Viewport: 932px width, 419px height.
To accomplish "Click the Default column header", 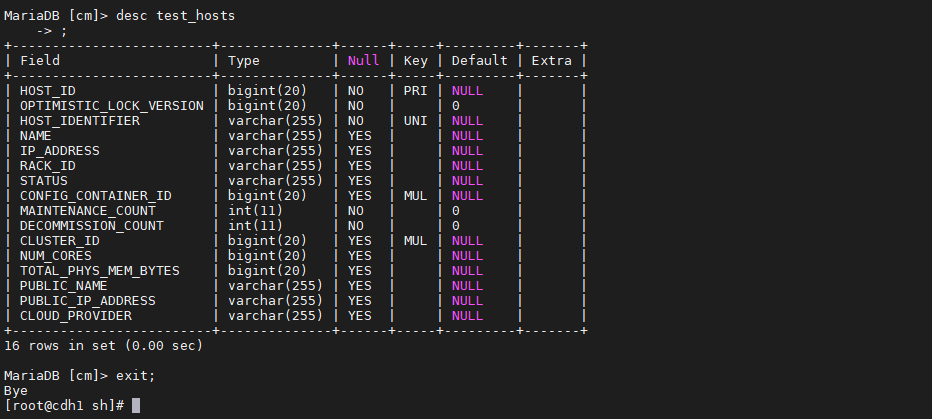I will pos(480,61).
